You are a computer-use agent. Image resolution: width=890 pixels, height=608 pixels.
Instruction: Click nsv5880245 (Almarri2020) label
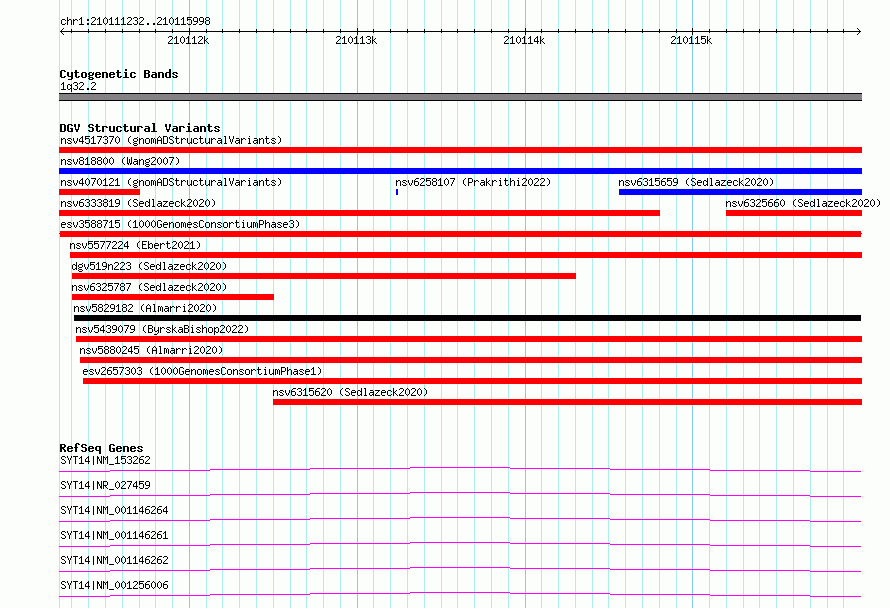coord(151,350)
